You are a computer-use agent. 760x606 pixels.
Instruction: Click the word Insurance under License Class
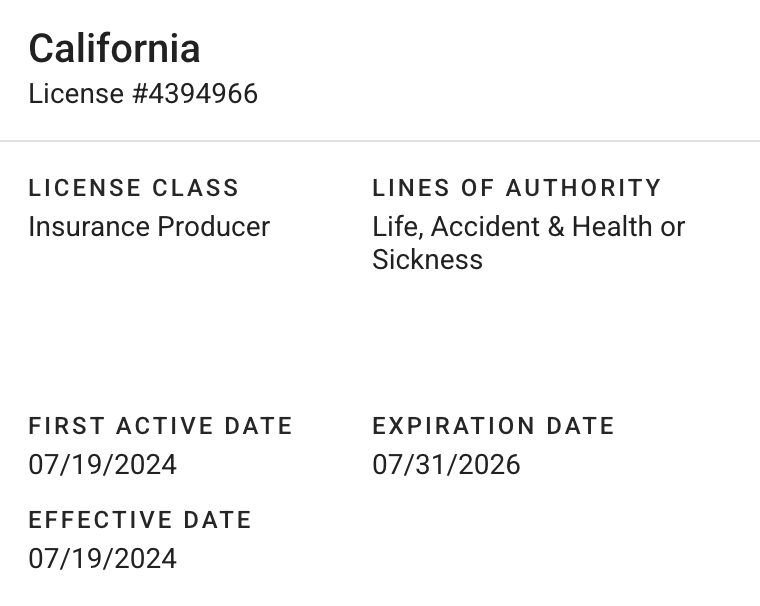87,227
